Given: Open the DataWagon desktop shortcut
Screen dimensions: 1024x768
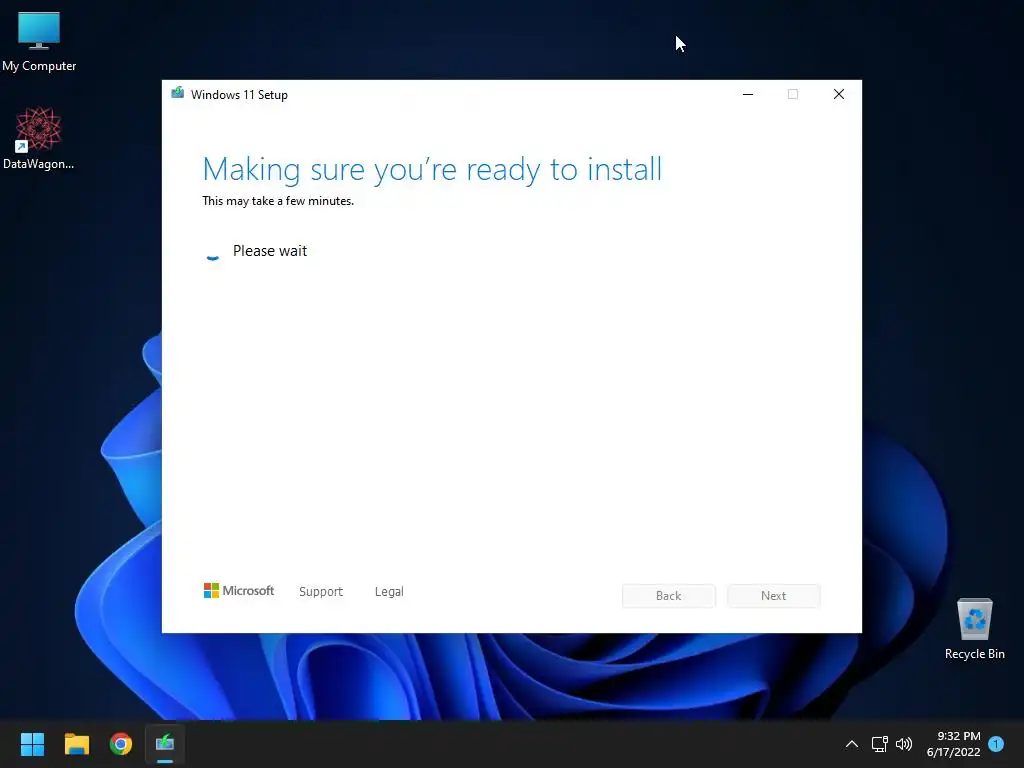Looking at the screenshot, I should click(x=39, y=138).
